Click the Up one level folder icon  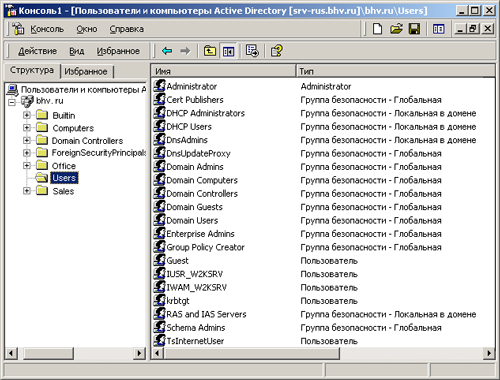click(210, 51)
